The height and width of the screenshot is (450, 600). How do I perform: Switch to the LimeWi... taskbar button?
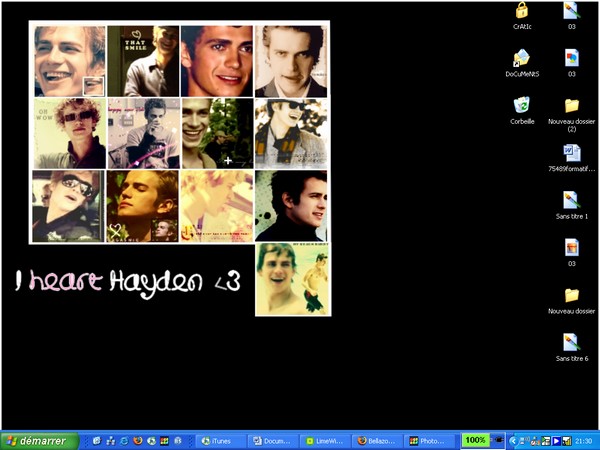(x=325, y=441)
